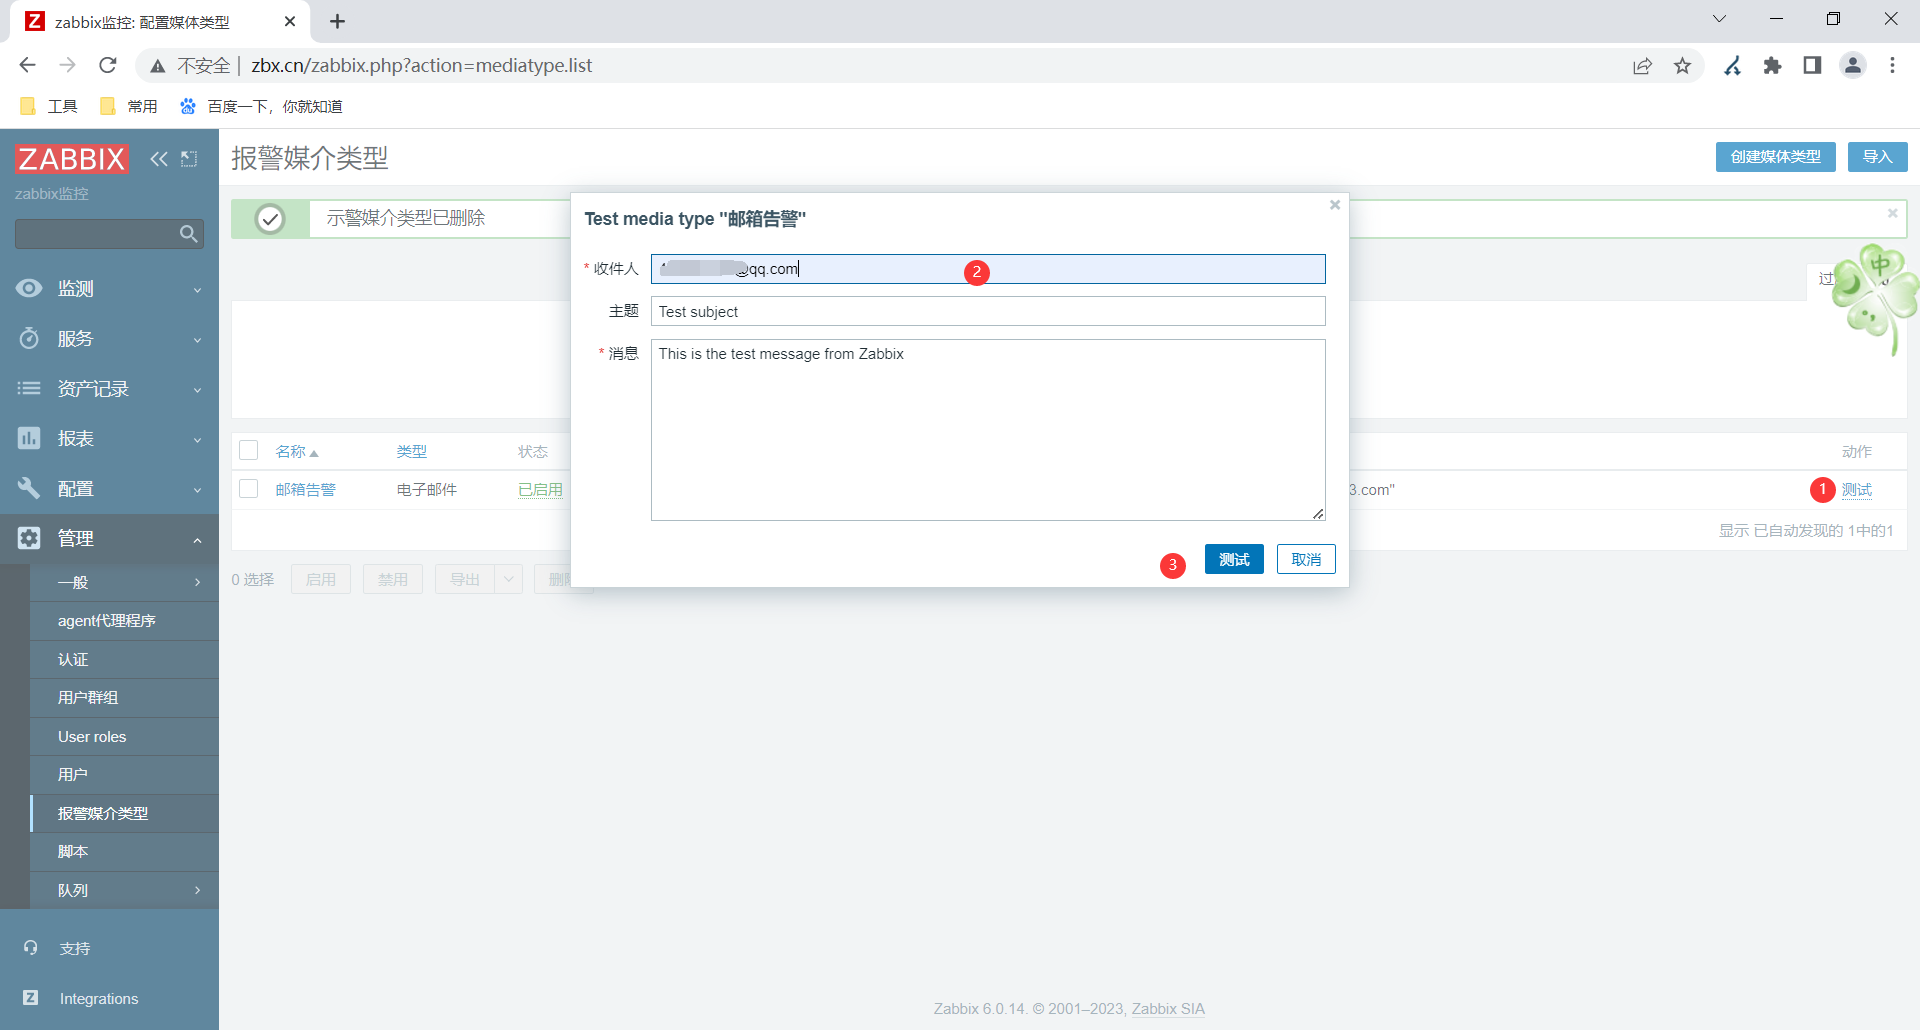Open the browser tab search dropdown

[x=1719, y=19]
